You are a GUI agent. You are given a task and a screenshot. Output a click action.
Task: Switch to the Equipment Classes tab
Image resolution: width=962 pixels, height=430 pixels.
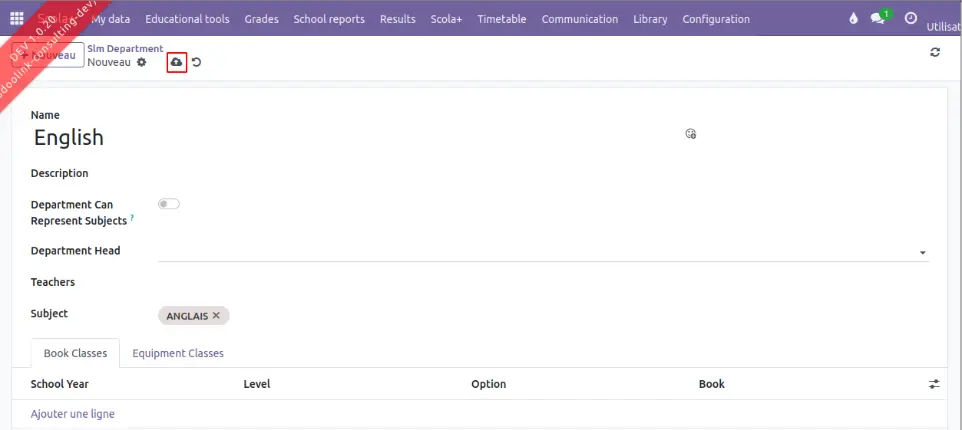click(x=178, y=353)
